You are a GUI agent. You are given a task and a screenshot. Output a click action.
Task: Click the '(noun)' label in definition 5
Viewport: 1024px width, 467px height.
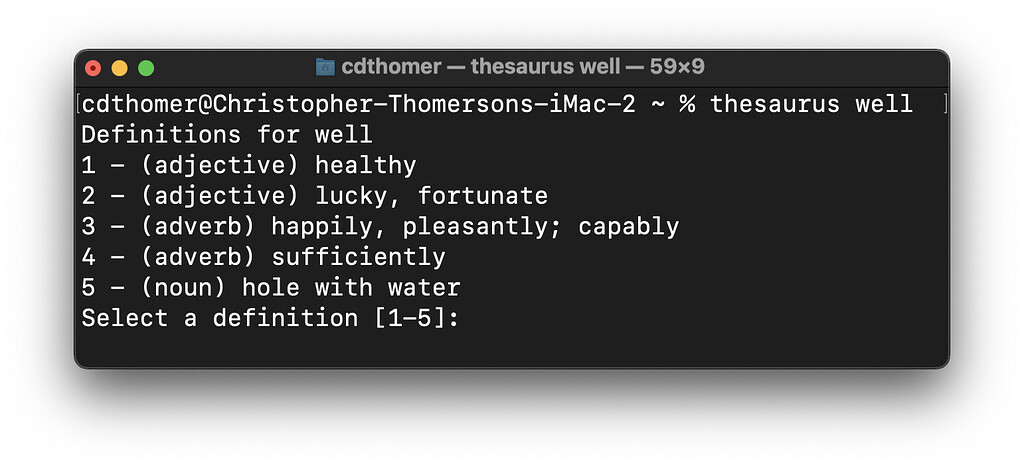(x=187, y=288)
